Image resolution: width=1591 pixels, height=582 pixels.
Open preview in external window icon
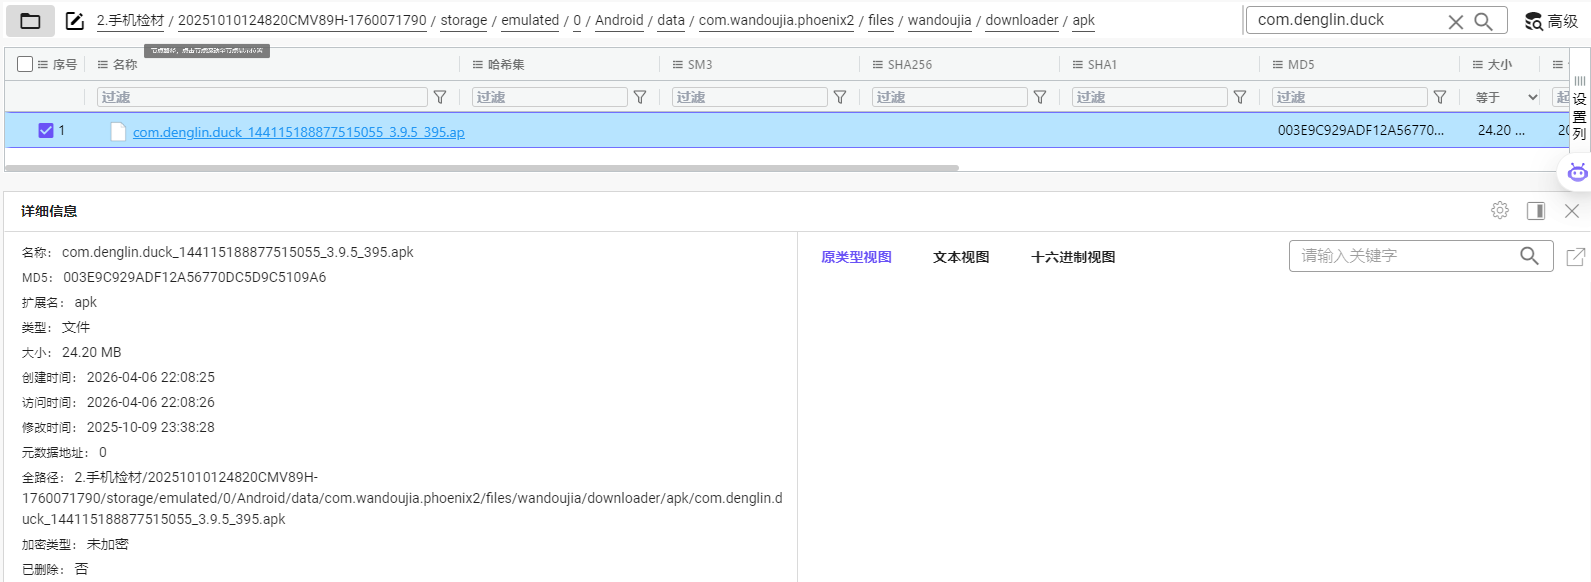click(1575, 257)
